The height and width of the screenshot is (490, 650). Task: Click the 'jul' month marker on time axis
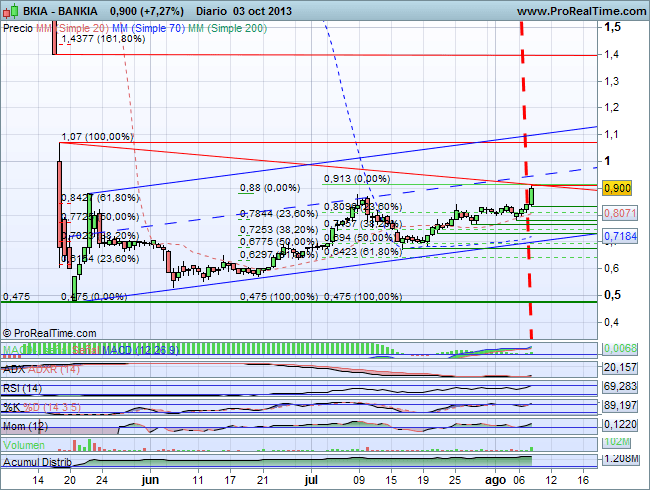pyautogui.click(x=311, y=480)
